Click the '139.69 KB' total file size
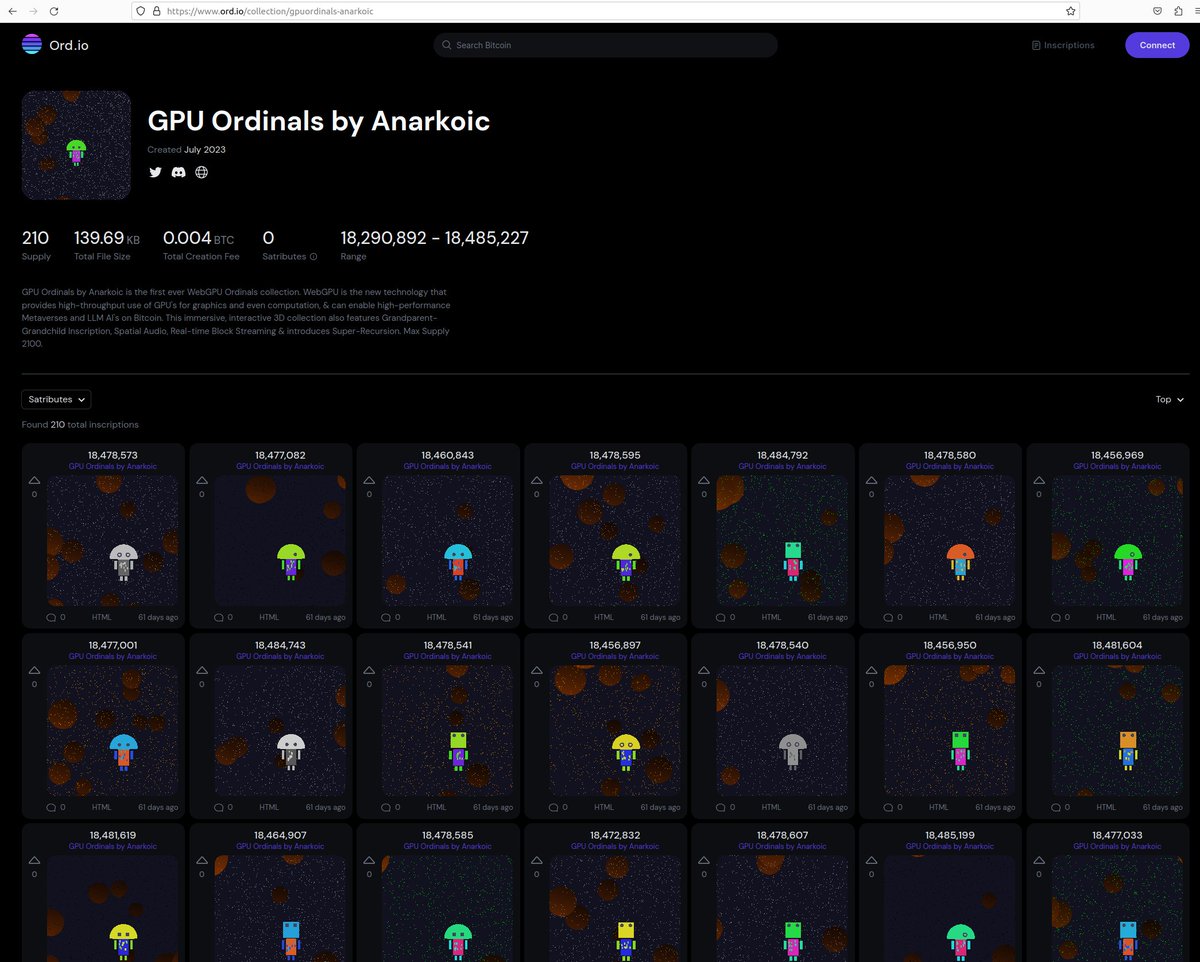 click(x=107, y=238)
